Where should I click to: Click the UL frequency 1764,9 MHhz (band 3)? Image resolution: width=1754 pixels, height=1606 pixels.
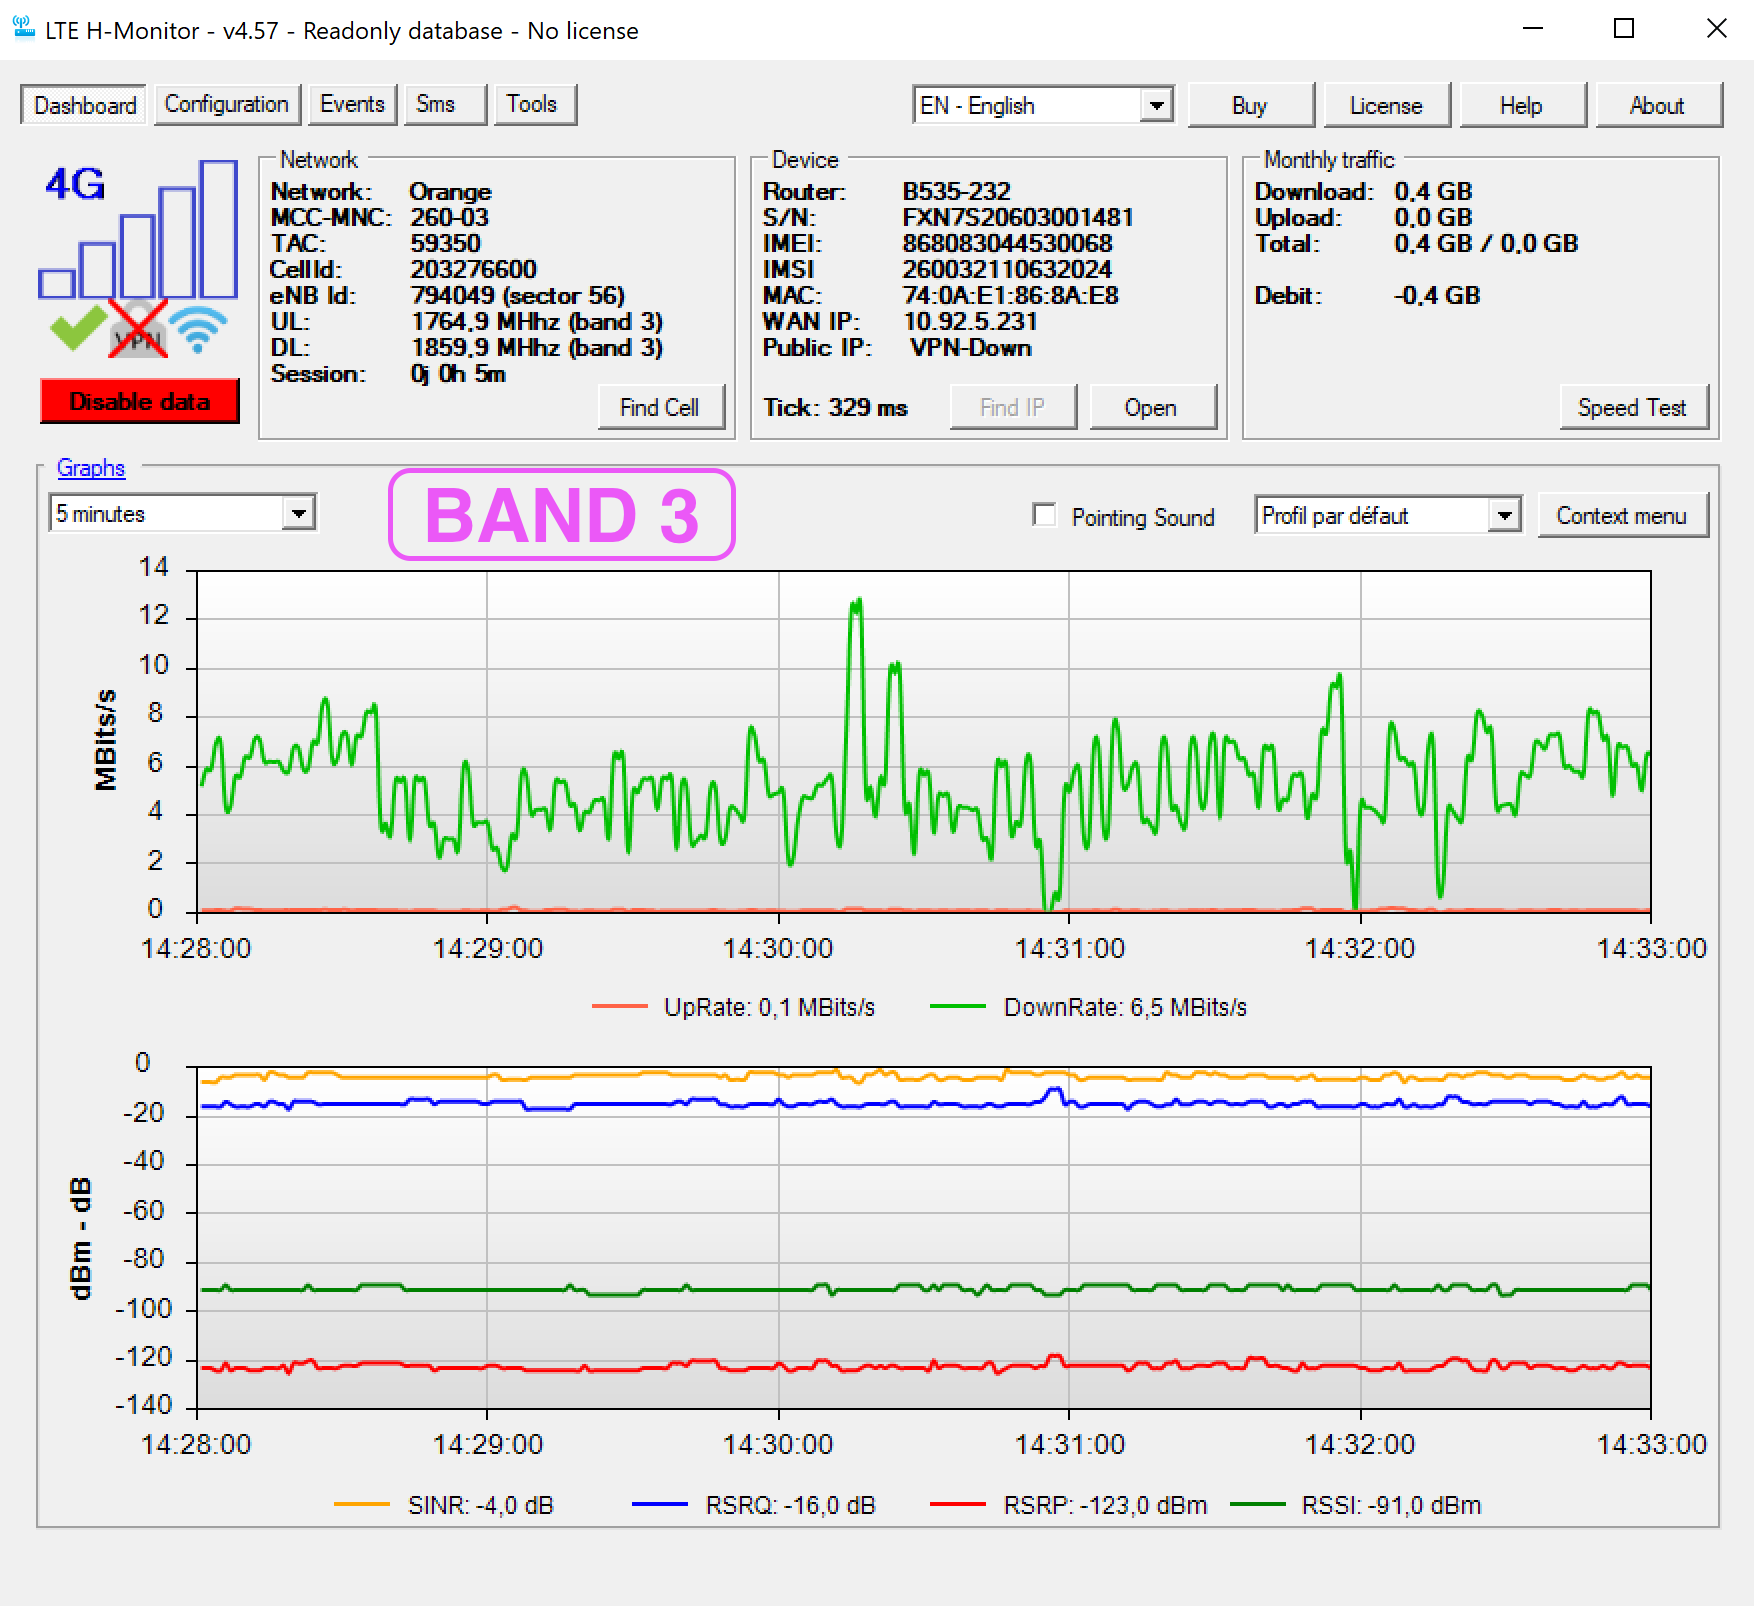click(x=537, y=321)
